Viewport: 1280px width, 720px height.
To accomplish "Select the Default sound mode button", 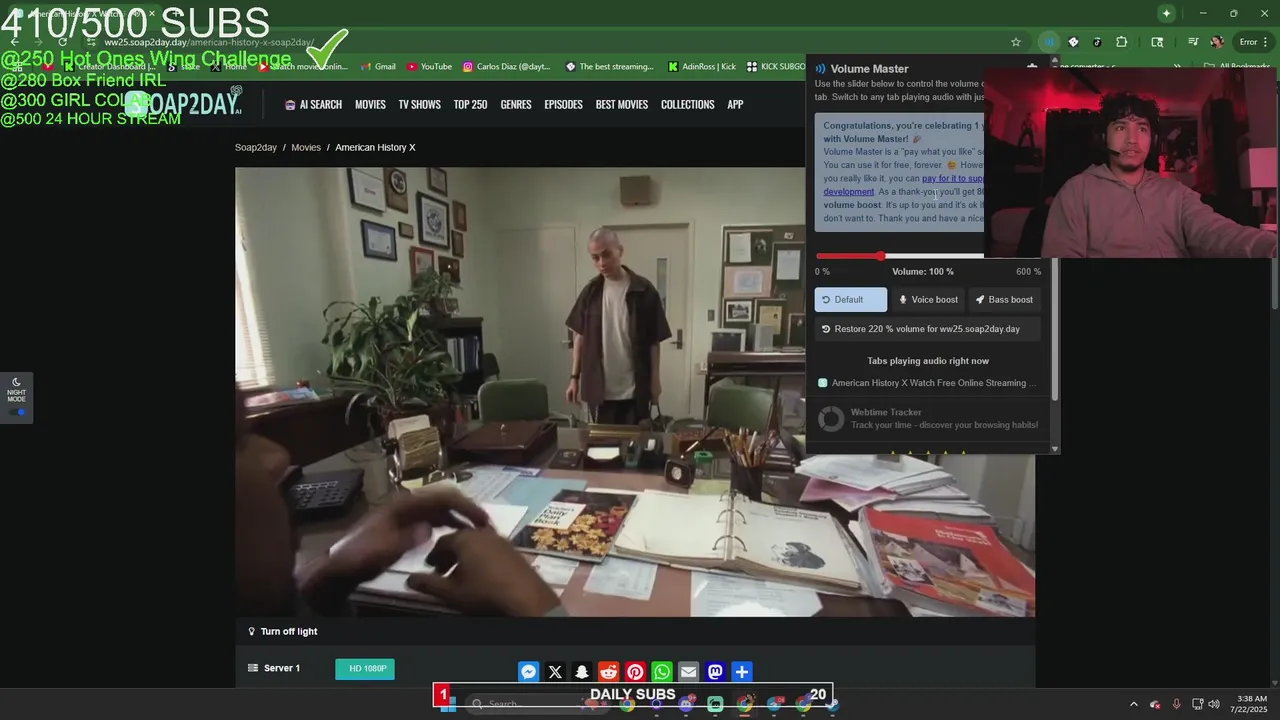I will coord(850,300).
